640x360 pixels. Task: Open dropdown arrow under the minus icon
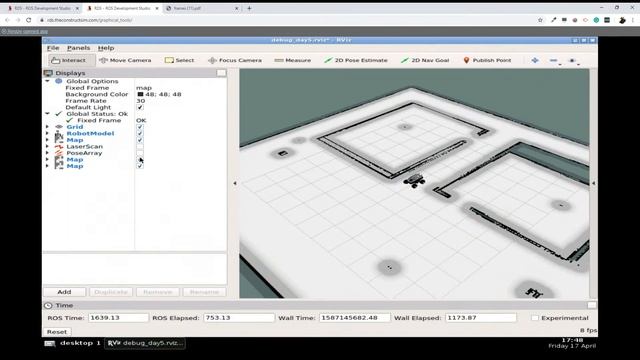point(560,64)
